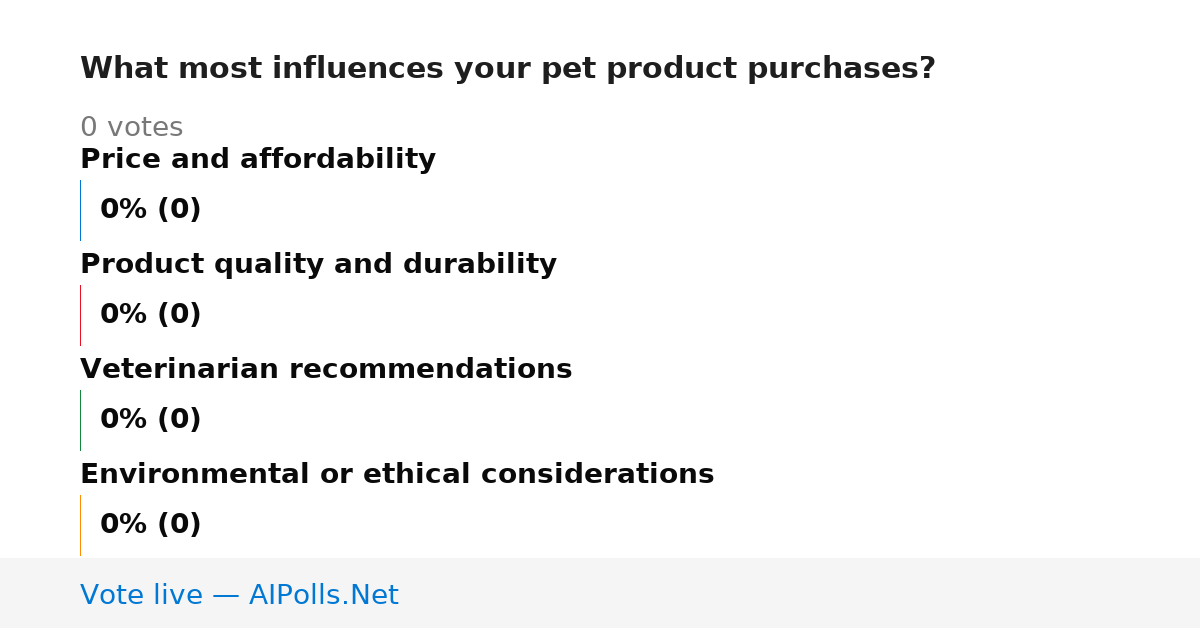Click the blue bar under Price and affordability
The width and height of the screenshot is (1200, 628).
tap(80, 210)
